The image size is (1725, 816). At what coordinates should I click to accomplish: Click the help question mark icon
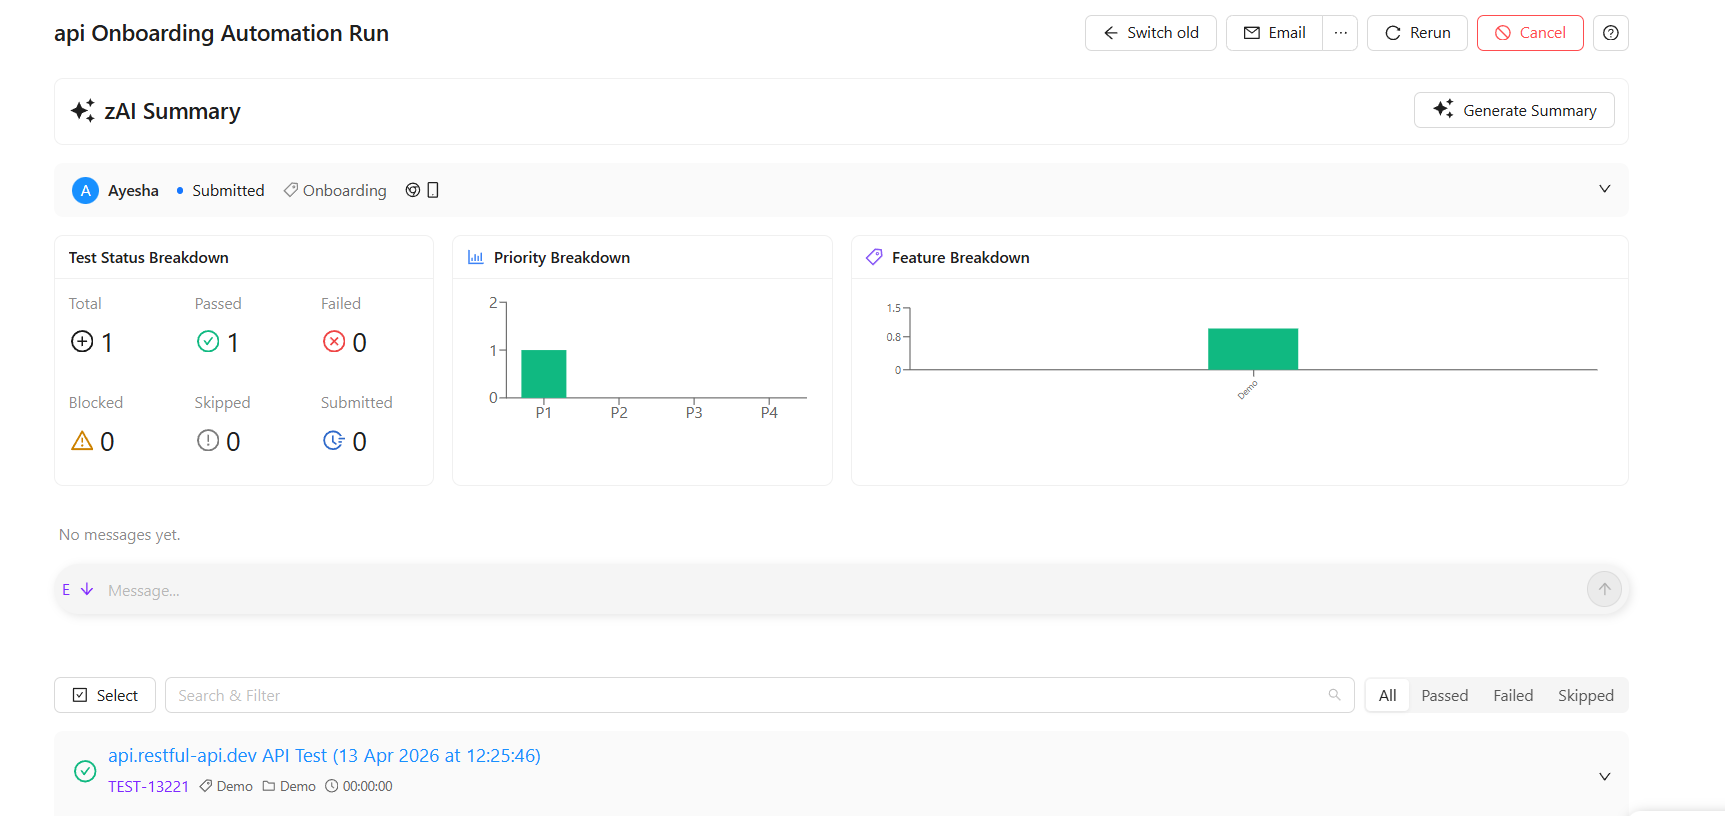1610,33
